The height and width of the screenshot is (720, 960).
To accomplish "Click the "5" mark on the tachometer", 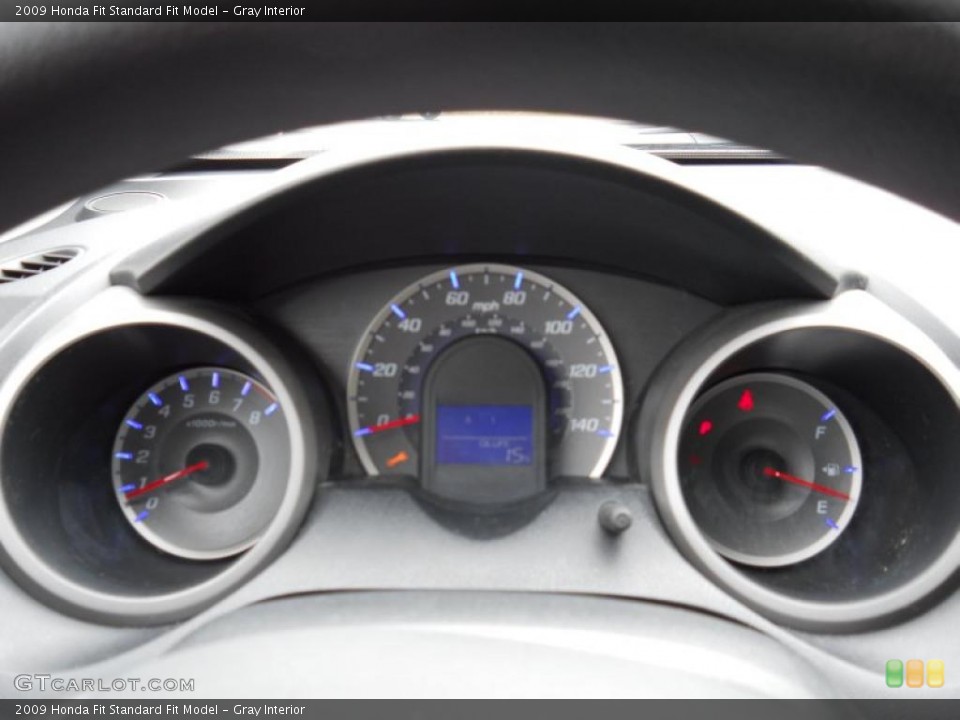I will [189, 401].
